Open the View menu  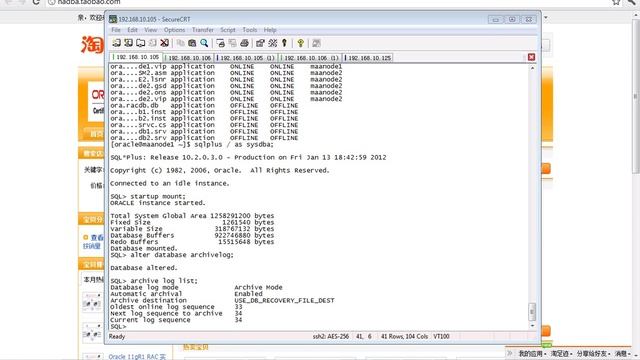click(151, 30)
